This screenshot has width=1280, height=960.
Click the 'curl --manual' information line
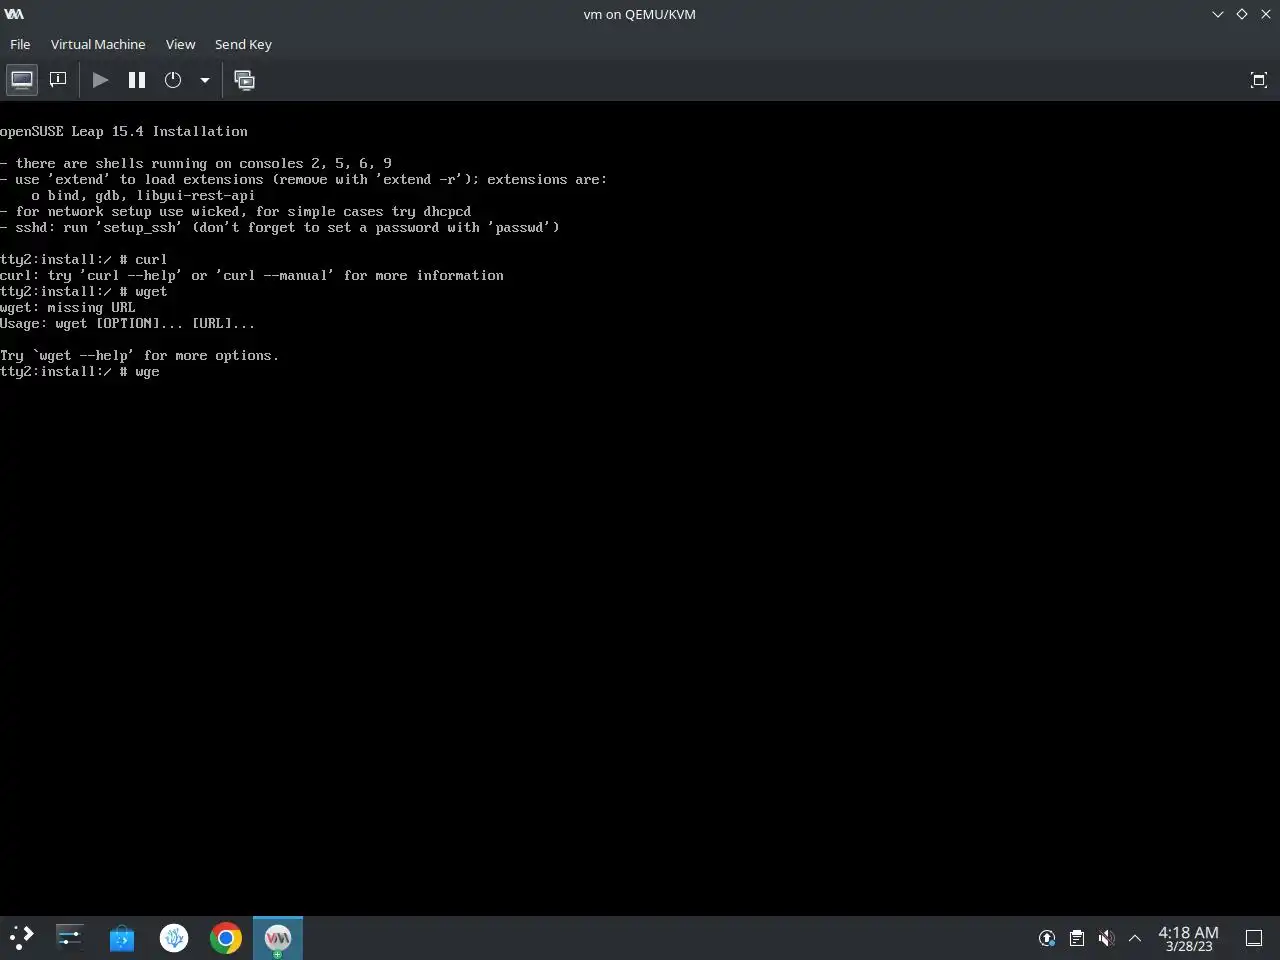coord(252,275)
